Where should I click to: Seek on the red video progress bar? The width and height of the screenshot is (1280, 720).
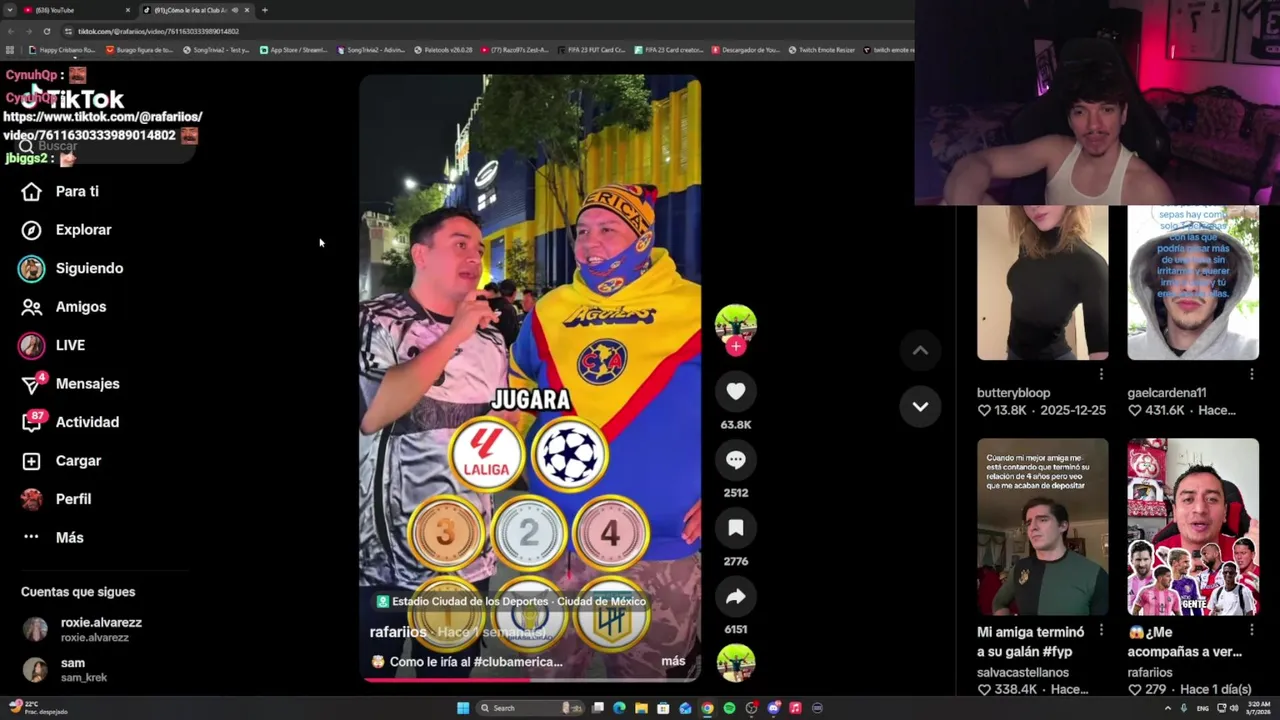(530, 680)
